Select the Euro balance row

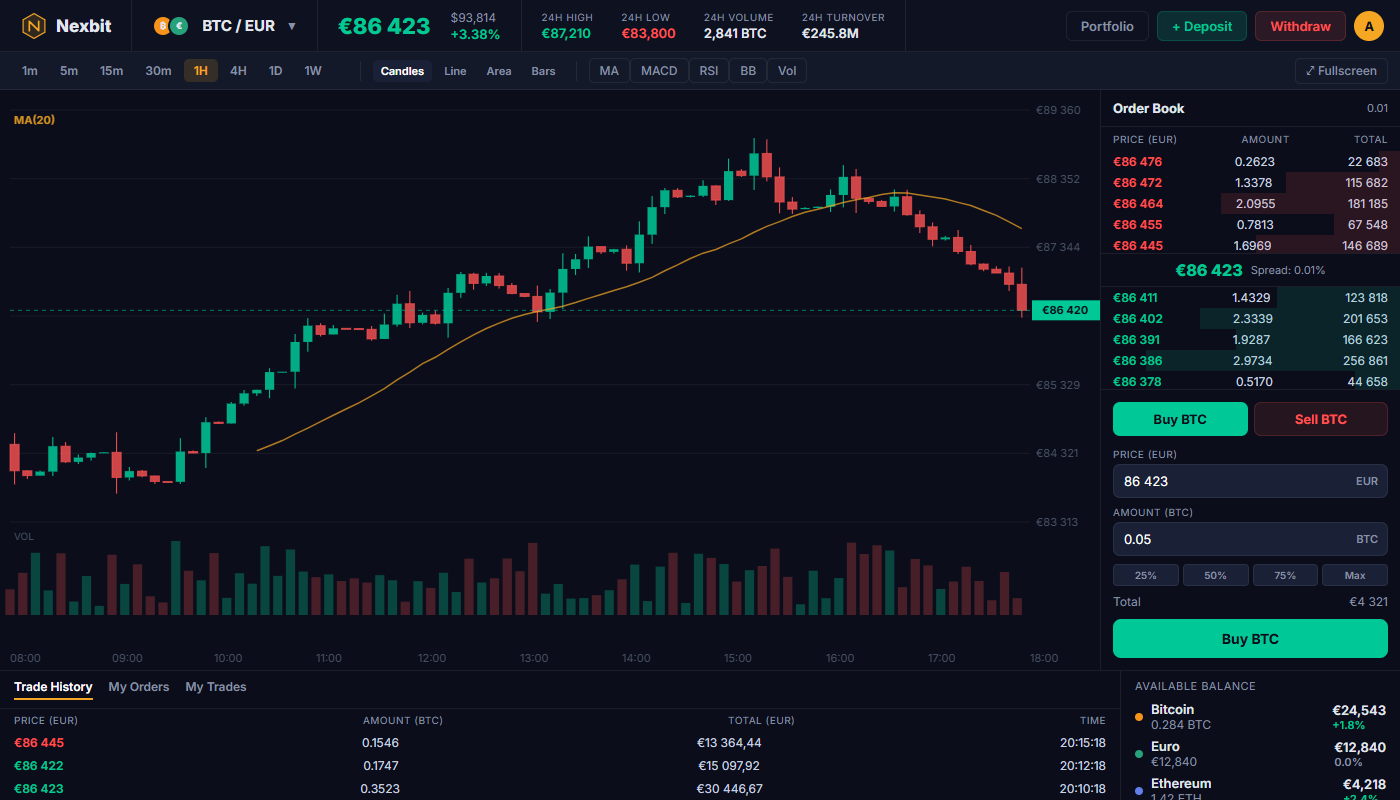click(x=1261, y=754)
